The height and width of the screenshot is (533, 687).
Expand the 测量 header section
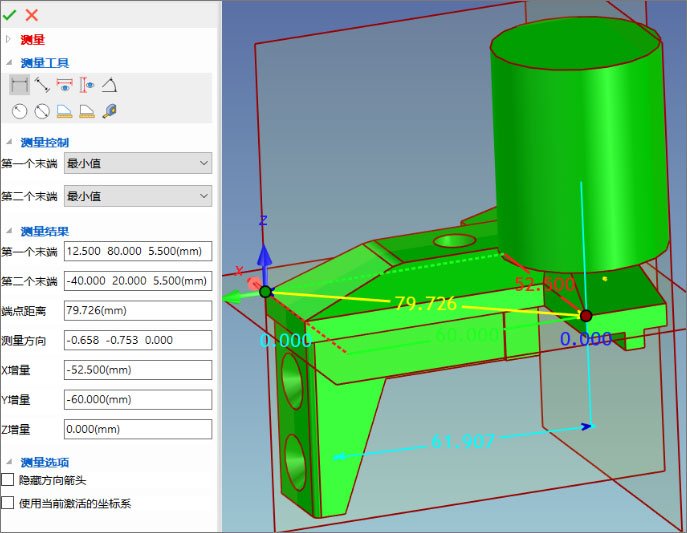[x=8, y=39]
